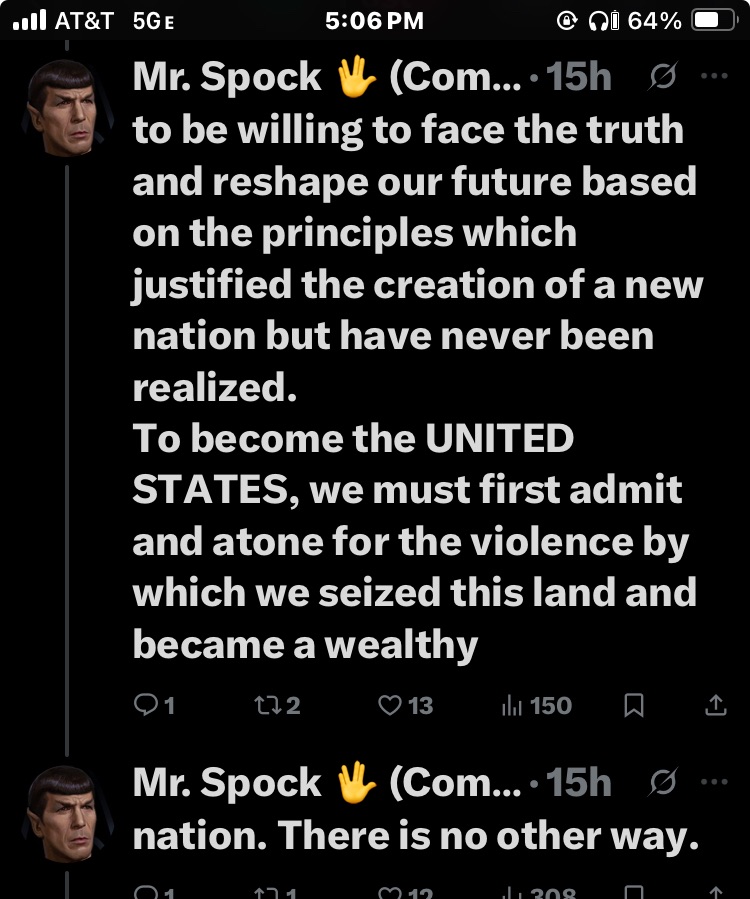Tap the 5:06 PM clock in the status bar
750x899 pixels.
tap(375, 20)
